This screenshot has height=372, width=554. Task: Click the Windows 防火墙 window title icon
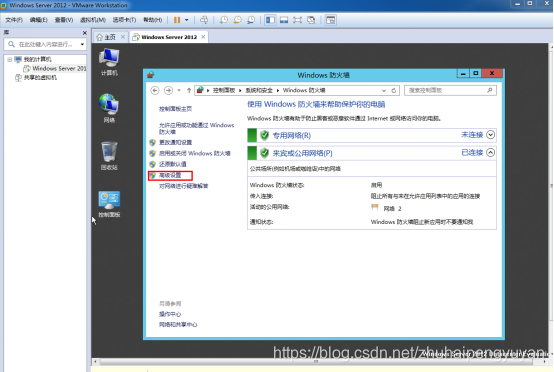tap(151, 75)
